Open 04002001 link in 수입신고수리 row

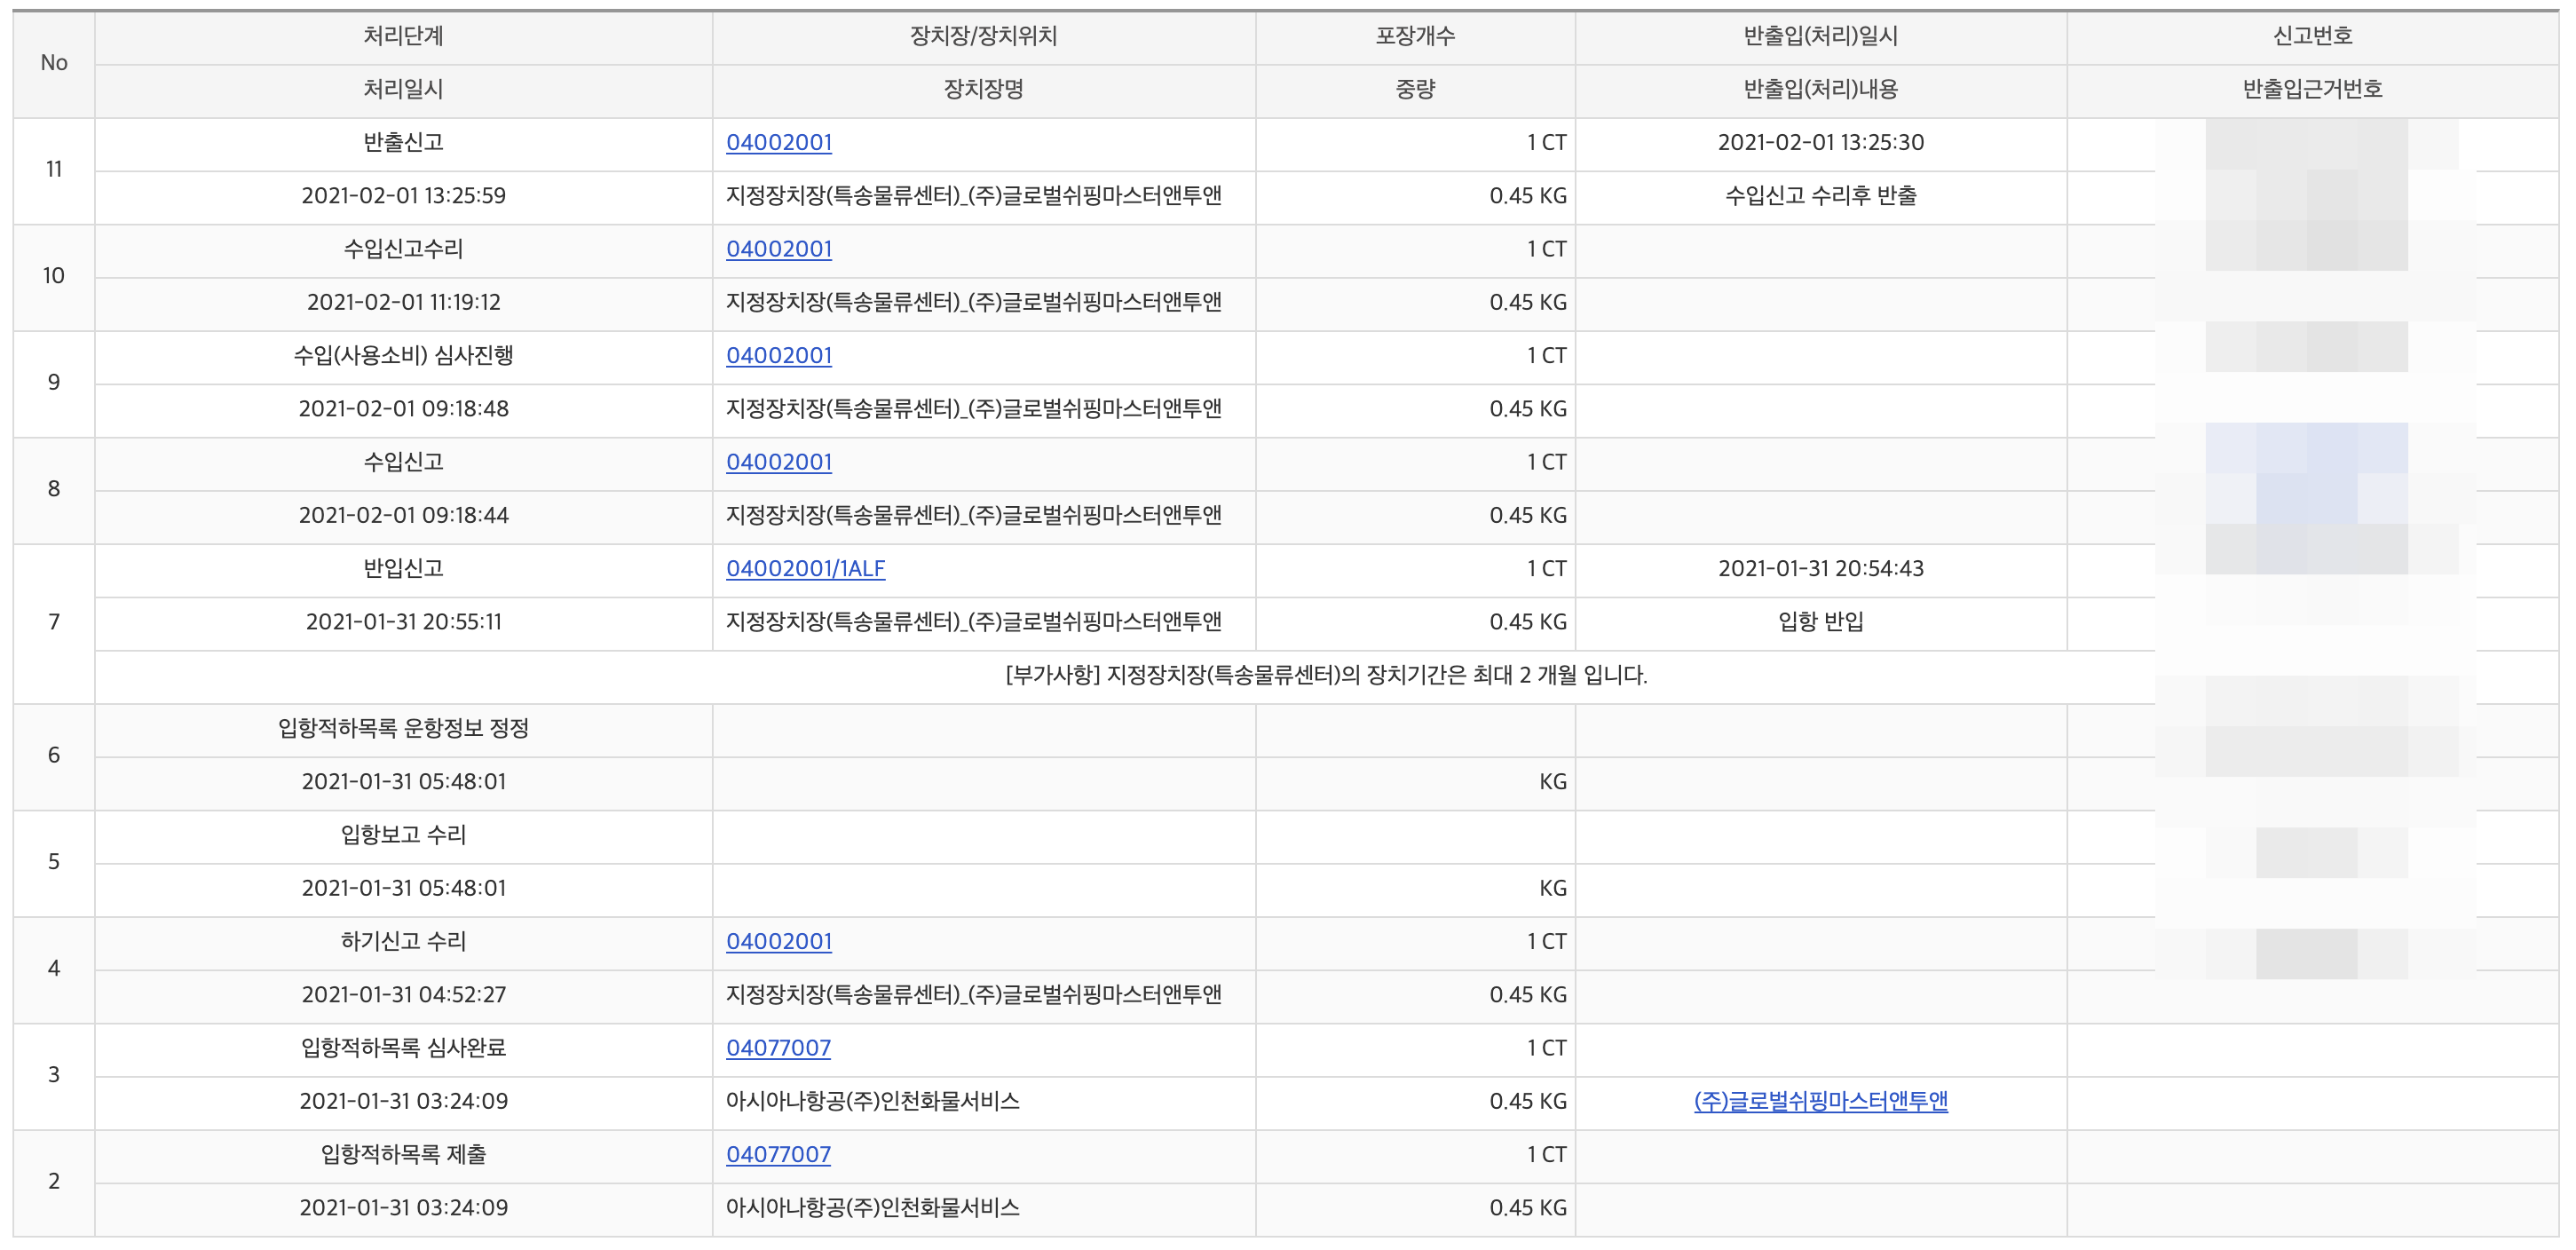pos(778,249)
